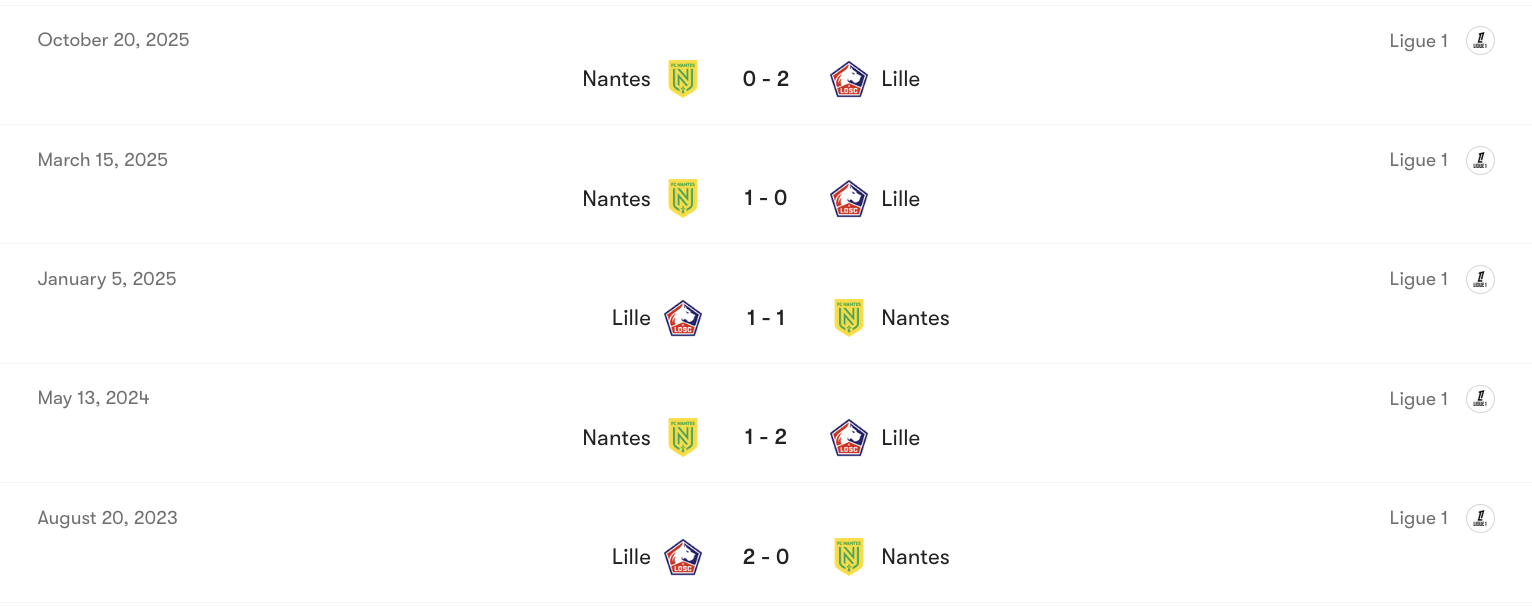Click the Lille crest in the August 20 match
This screenshot has width=1532, height=606.
(683, 557)
